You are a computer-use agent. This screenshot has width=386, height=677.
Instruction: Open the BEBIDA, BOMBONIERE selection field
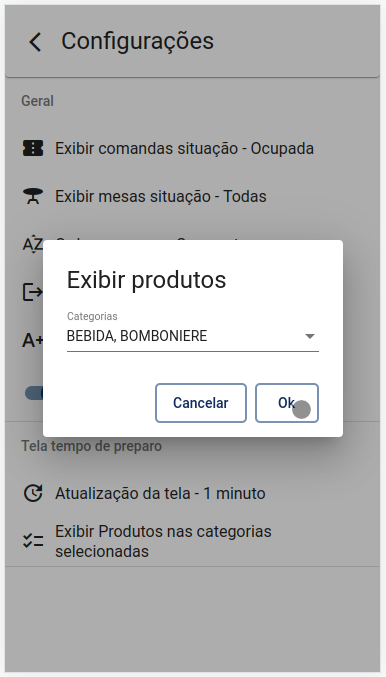pos(193,336)
